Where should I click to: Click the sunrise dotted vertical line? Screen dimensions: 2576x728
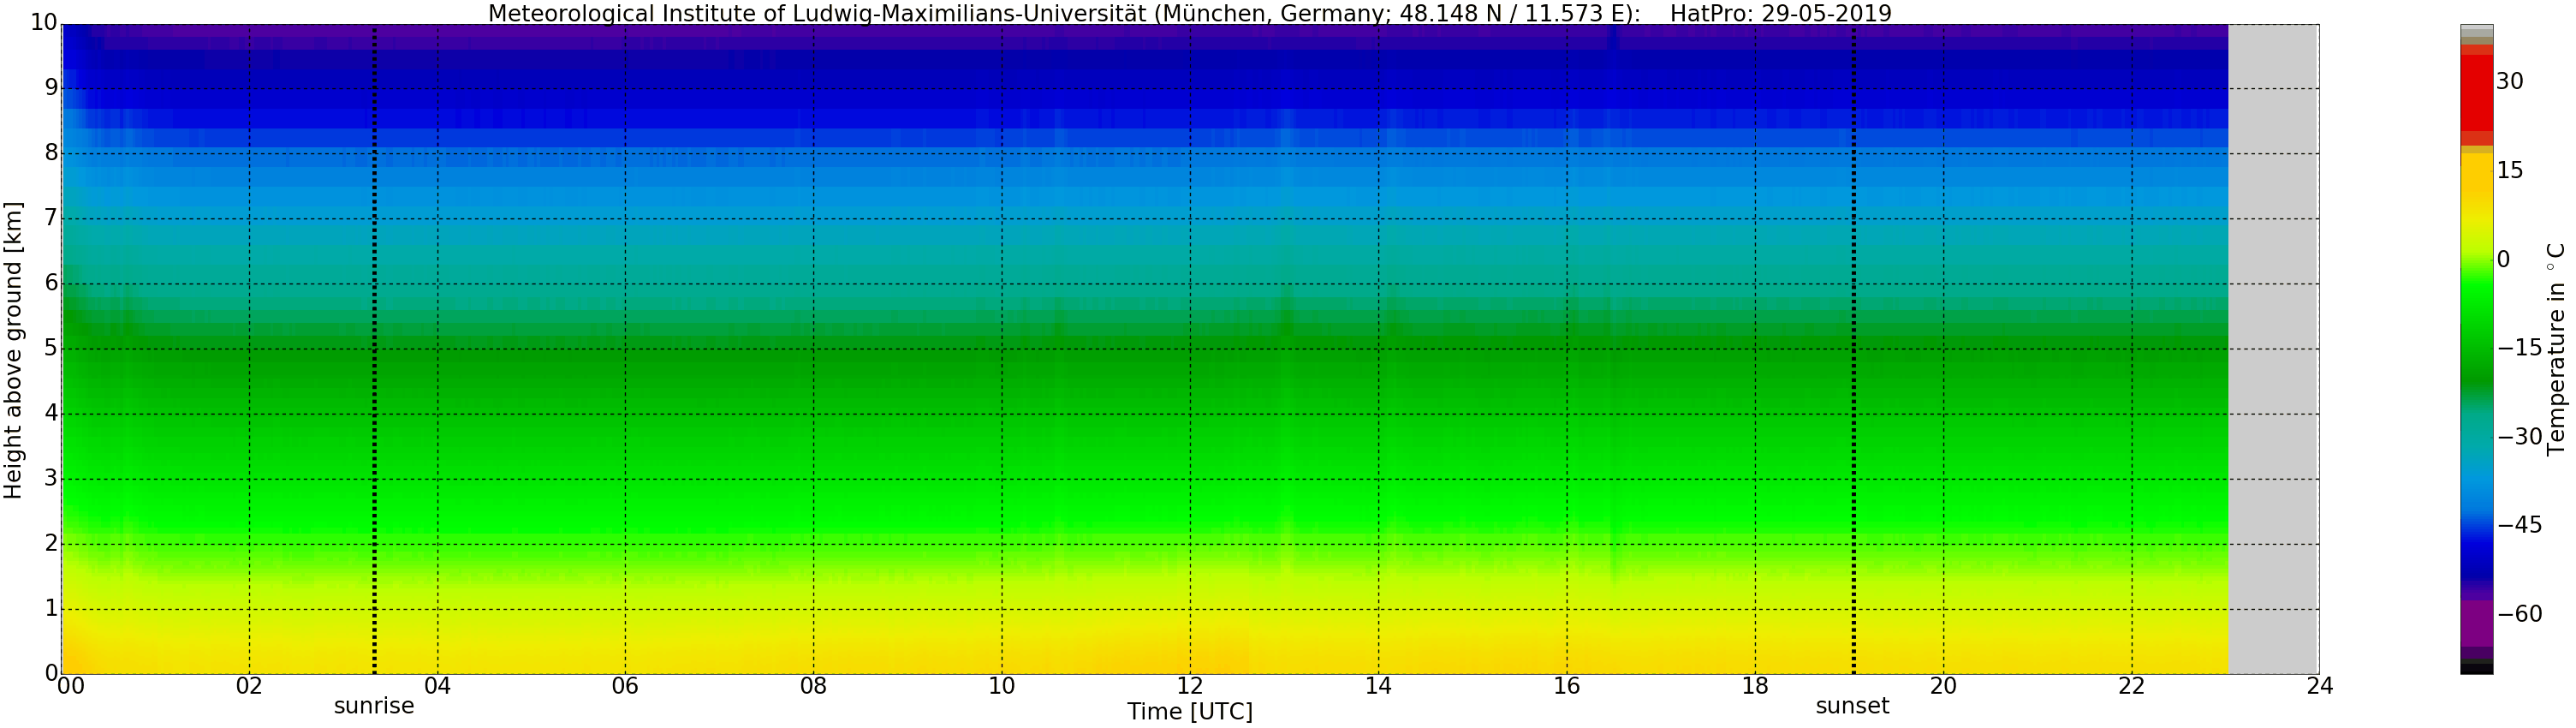(x=374, y=350)
